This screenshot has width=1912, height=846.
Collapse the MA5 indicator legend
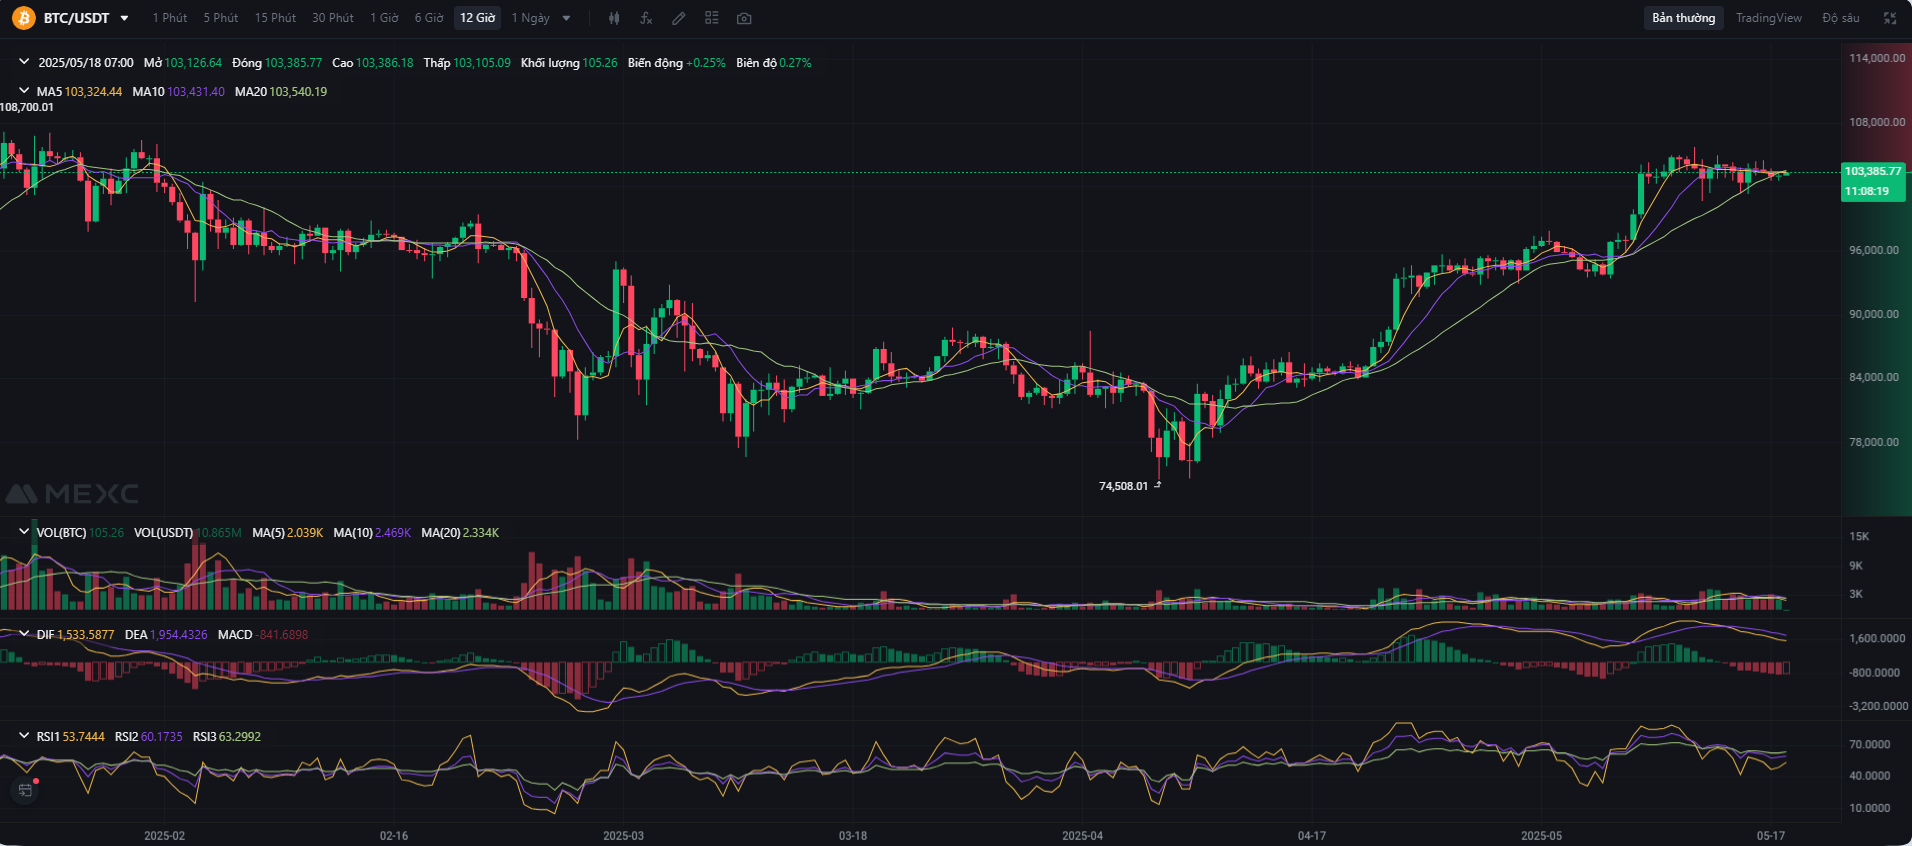pos(24,91)
